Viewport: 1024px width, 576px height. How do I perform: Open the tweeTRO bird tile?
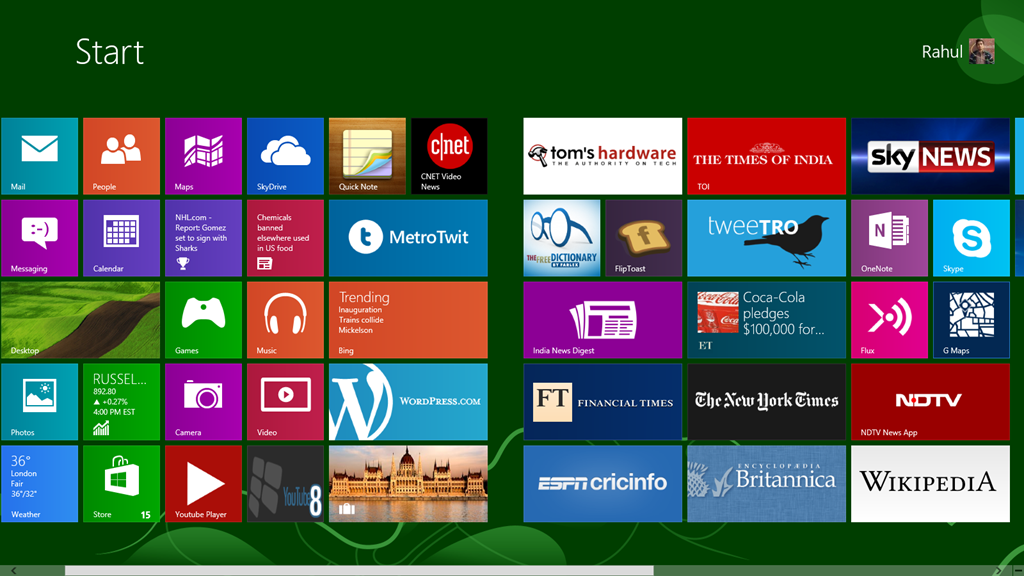[767, 238]
